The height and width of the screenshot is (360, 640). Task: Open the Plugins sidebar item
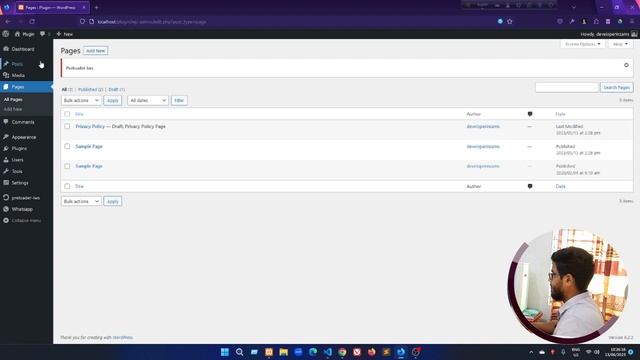coord(19,149)
